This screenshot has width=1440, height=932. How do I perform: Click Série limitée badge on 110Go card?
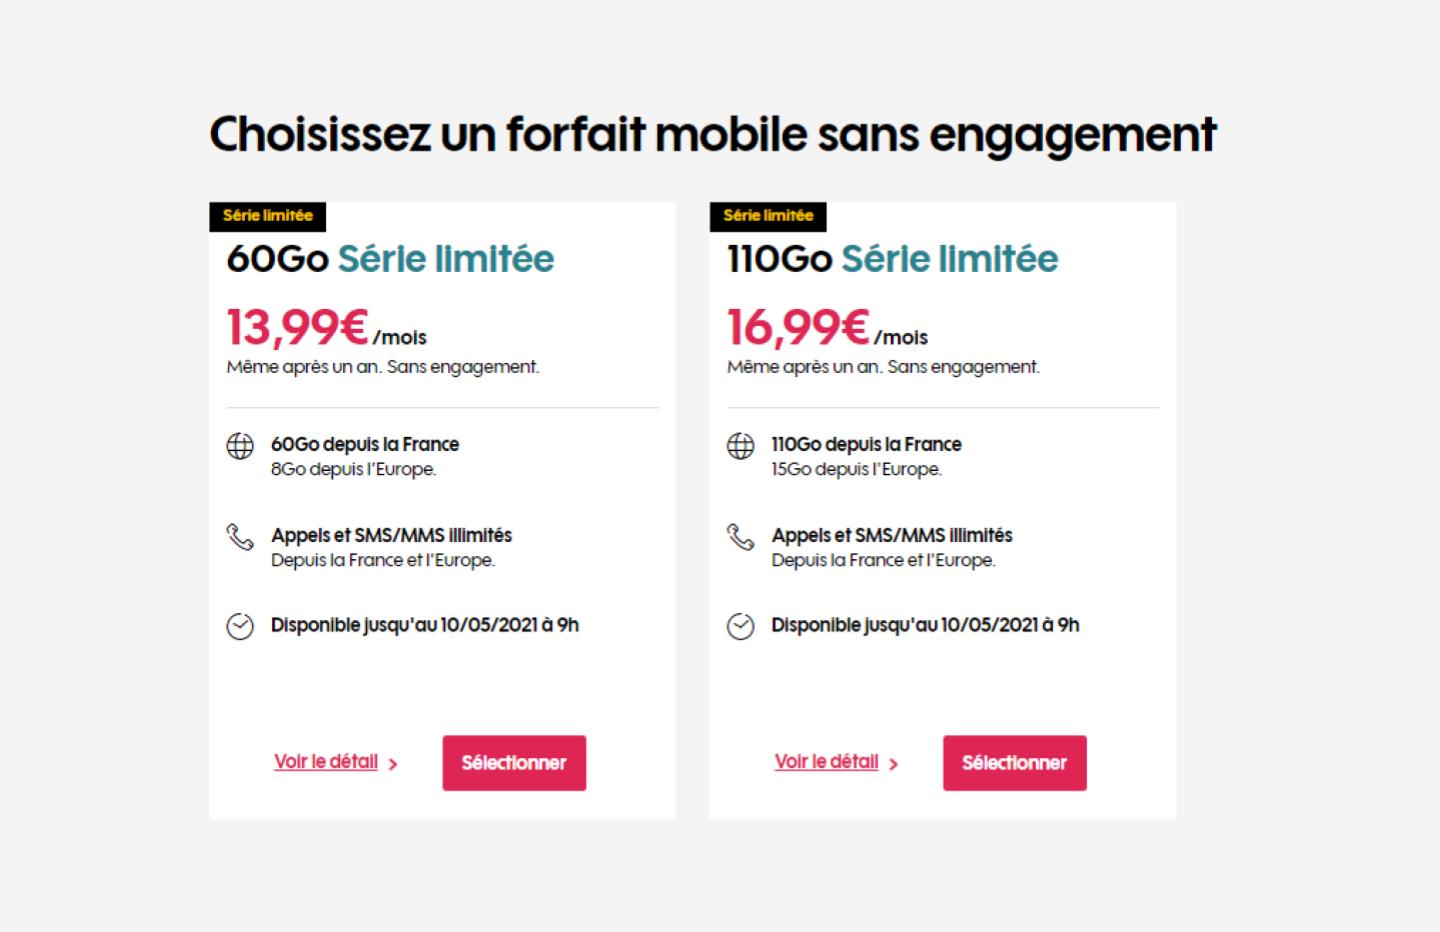point(768,216)
